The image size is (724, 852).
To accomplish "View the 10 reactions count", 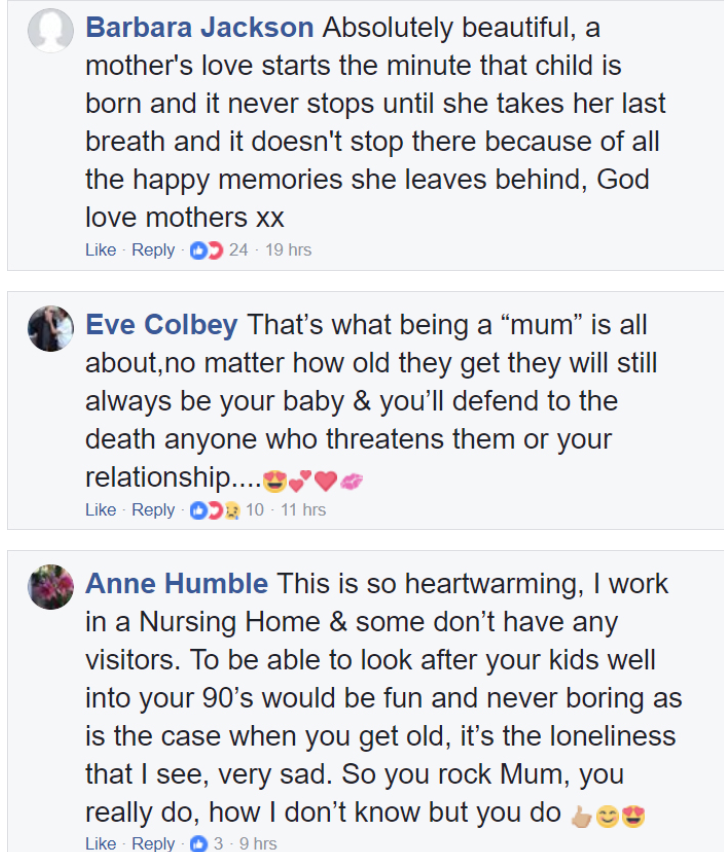I will 254,510.
